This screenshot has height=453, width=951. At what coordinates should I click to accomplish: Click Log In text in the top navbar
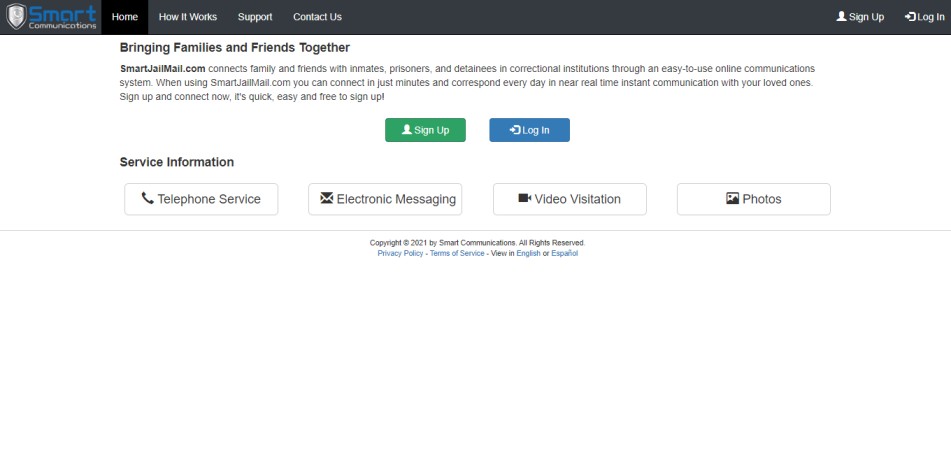click(x=930, y=17)
